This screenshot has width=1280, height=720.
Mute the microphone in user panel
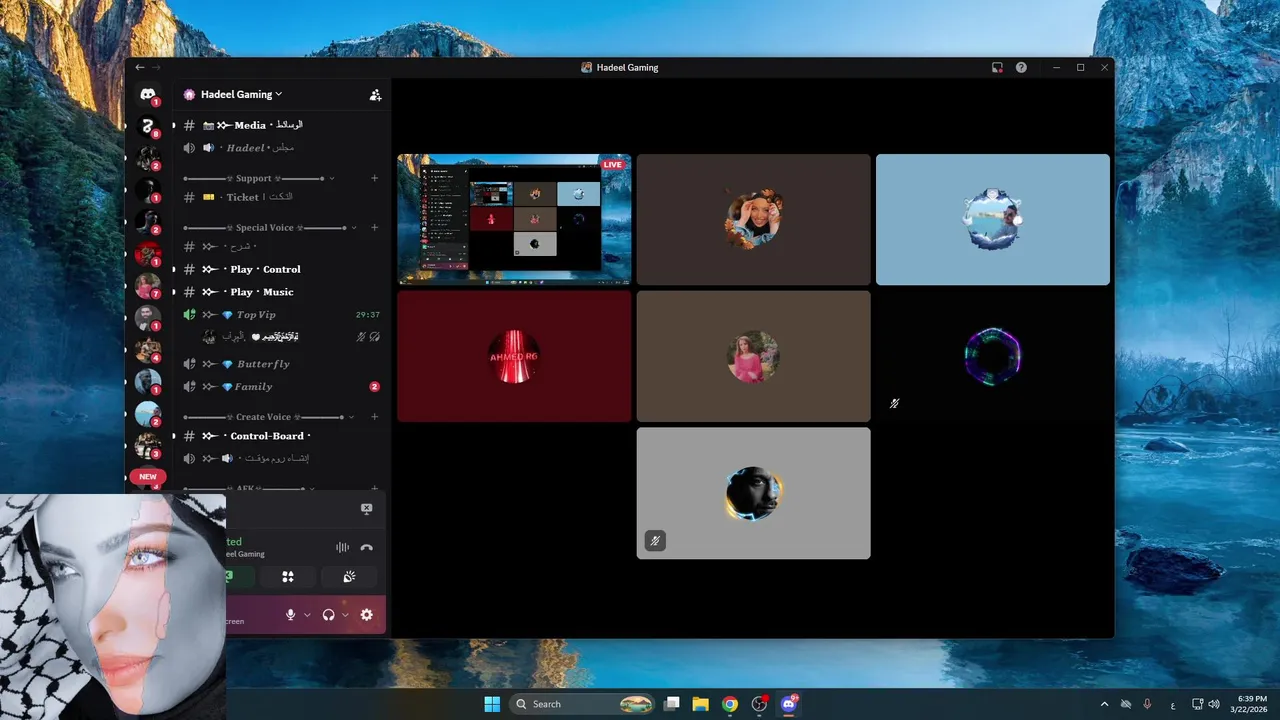pos(291,615)
